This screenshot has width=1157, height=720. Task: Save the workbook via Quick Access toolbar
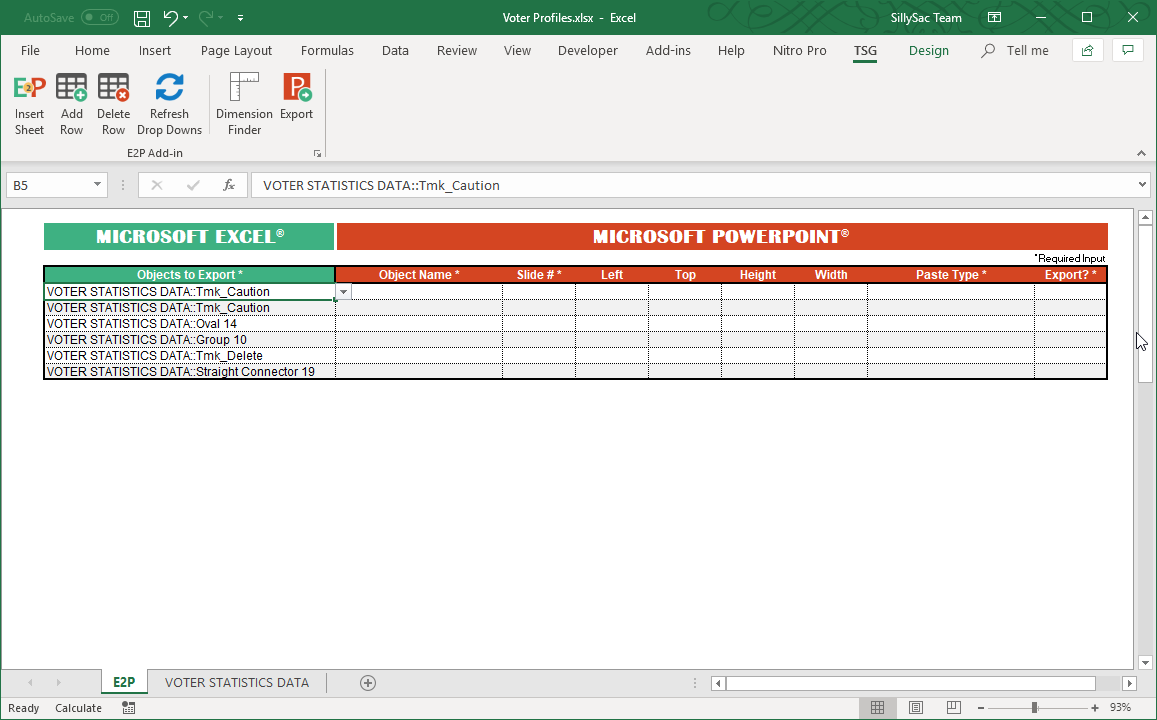(140, 17)
